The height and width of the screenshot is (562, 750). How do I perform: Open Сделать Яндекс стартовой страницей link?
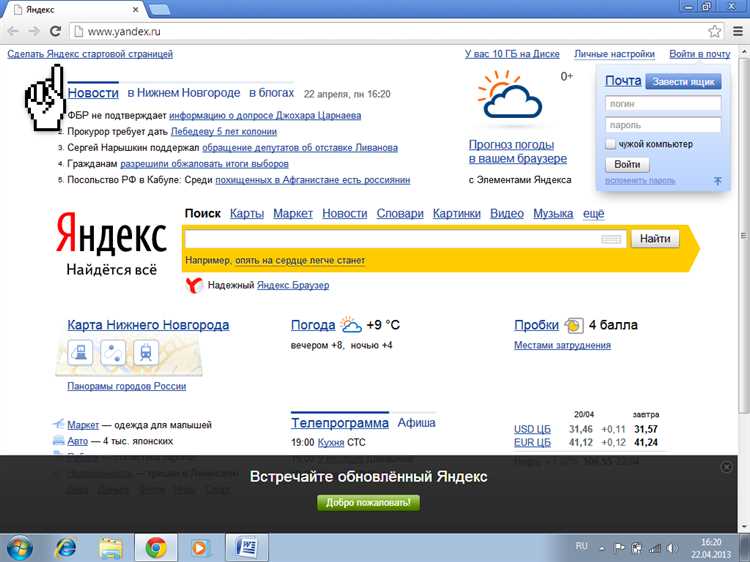pos(90,54)
